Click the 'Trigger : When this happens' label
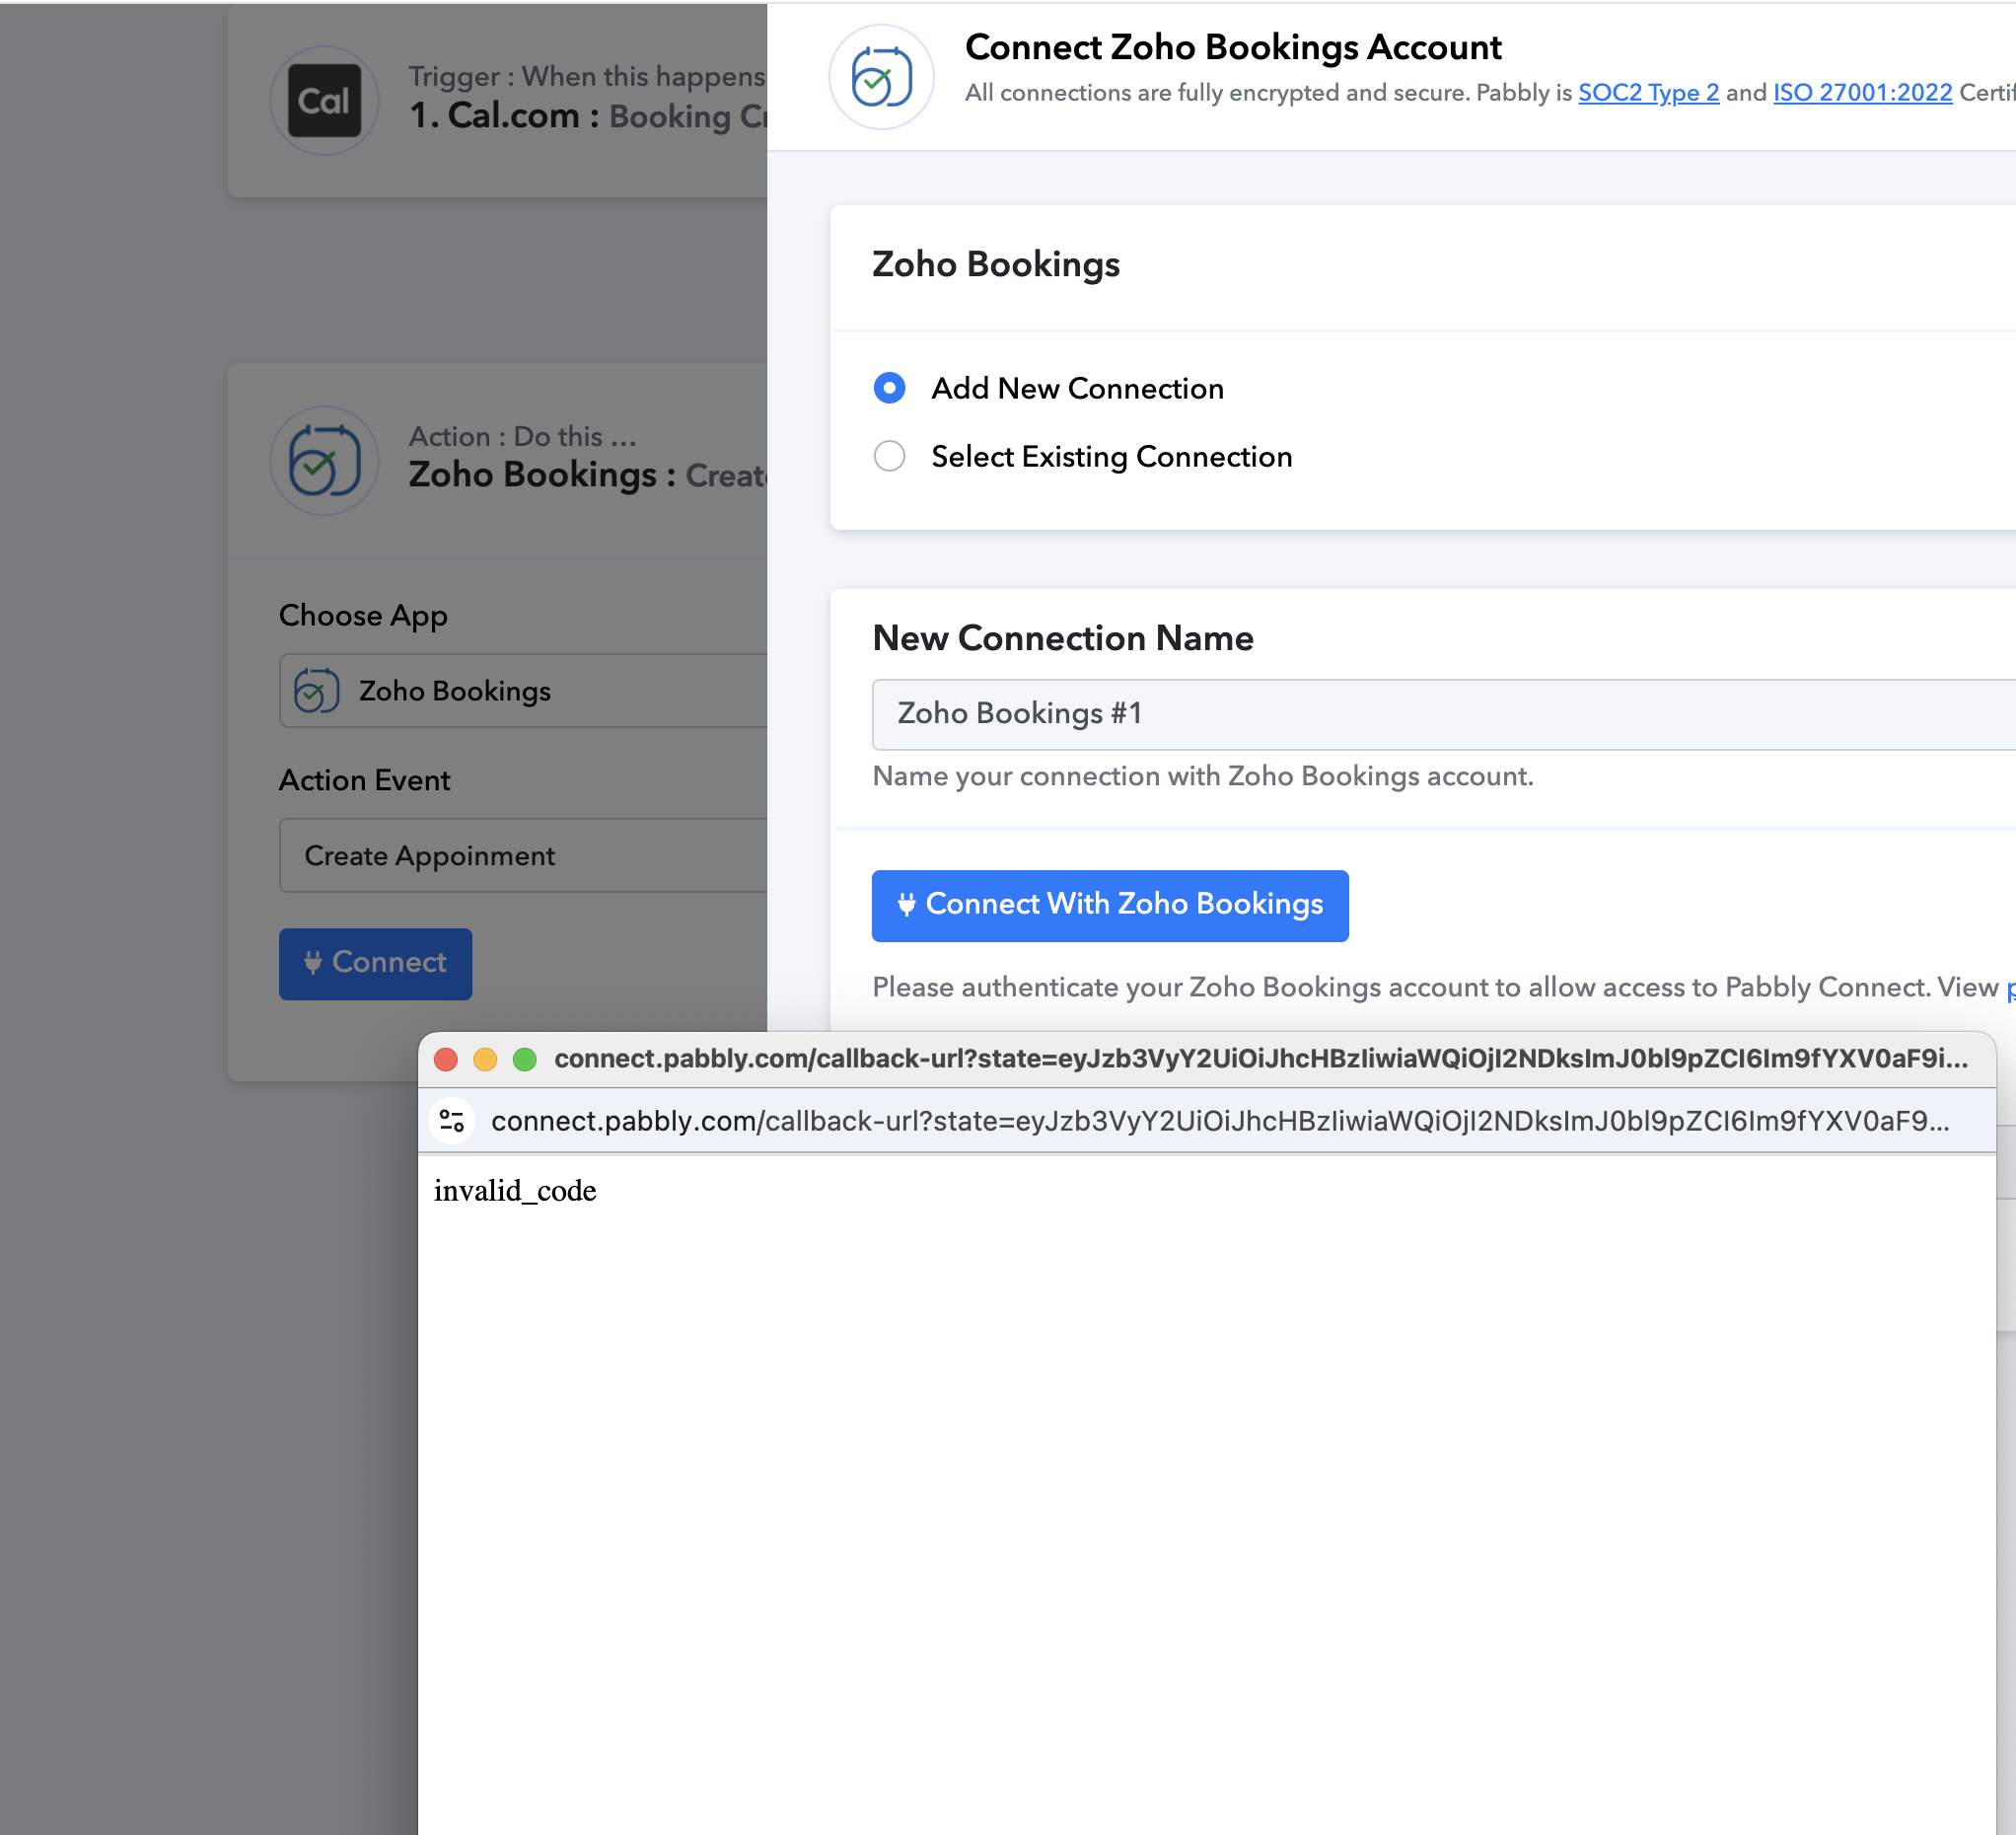Viewport: 2016px width, 1835px height. point(587,76)
